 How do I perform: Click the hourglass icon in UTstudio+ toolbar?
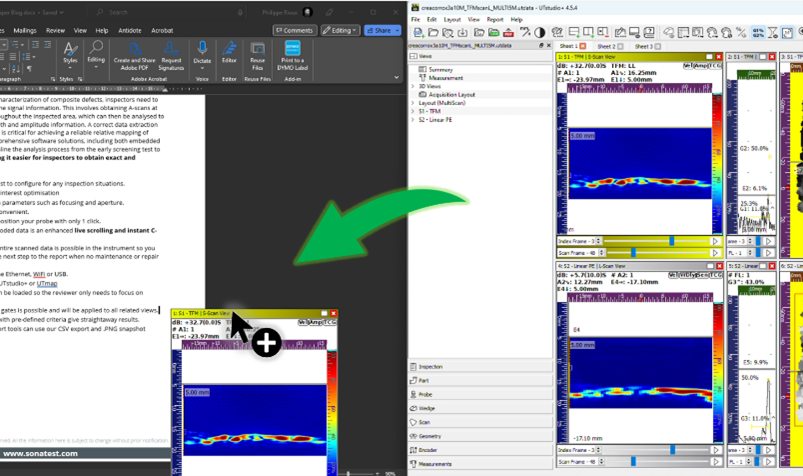click(773, 32)
